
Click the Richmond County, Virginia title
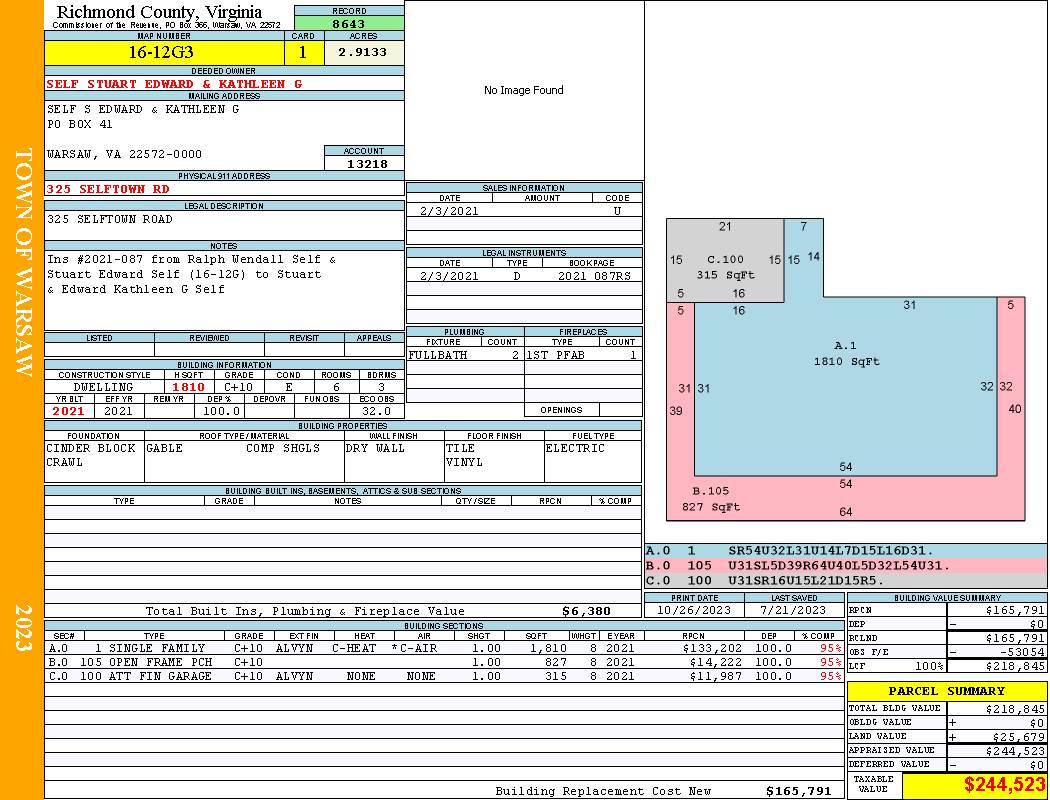[159, 12]
